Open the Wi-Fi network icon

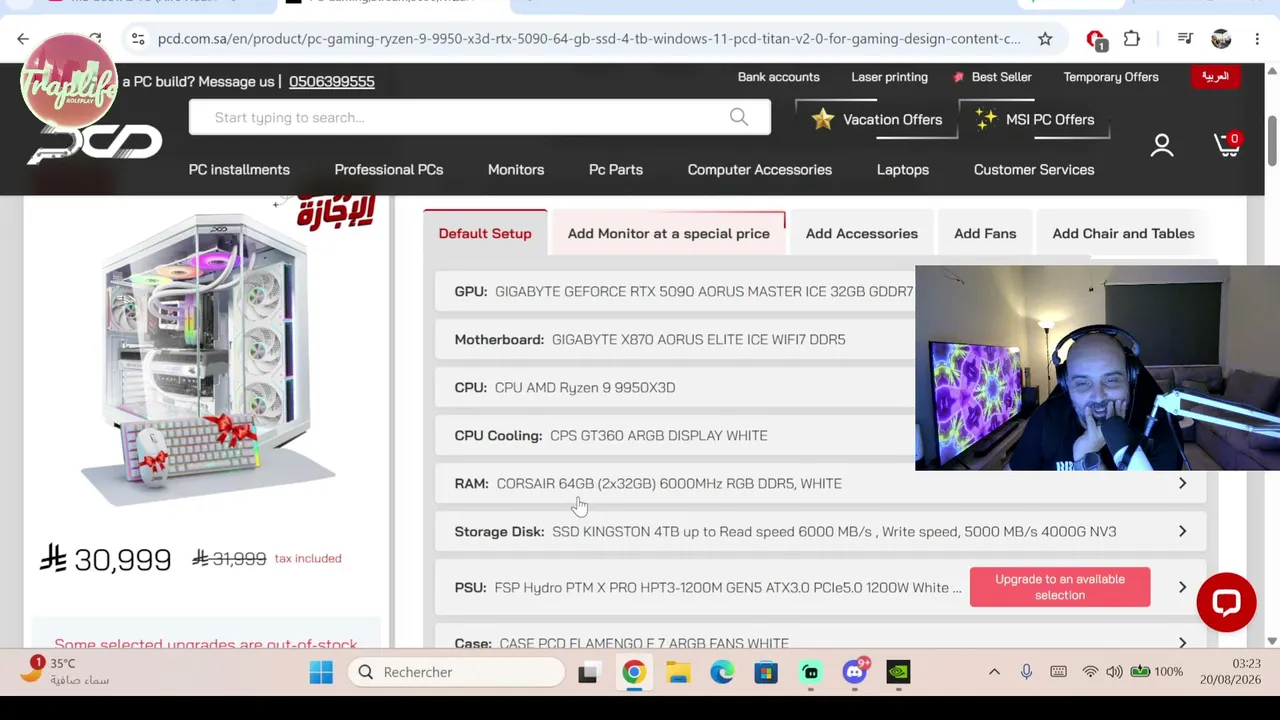(1091, 672)
